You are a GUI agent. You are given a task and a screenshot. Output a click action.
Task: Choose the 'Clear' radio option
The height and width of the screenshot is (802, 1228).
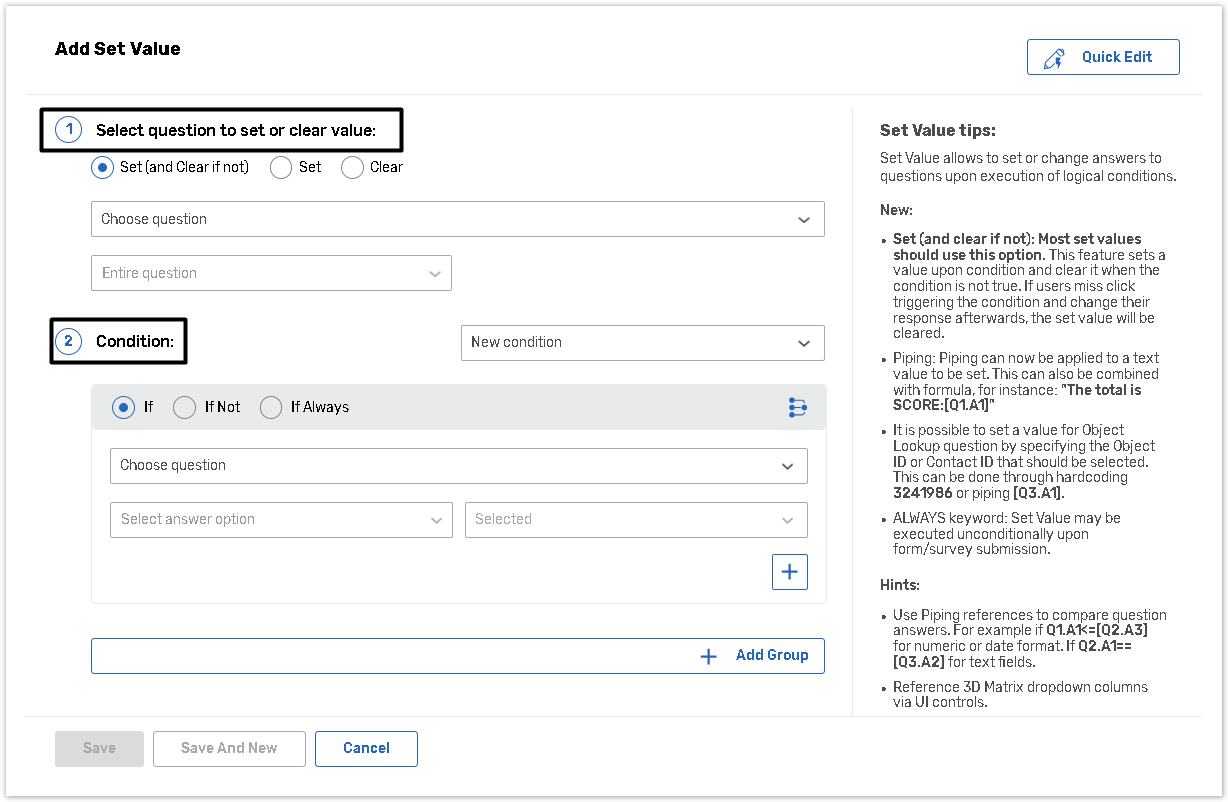tap(352, 168)
